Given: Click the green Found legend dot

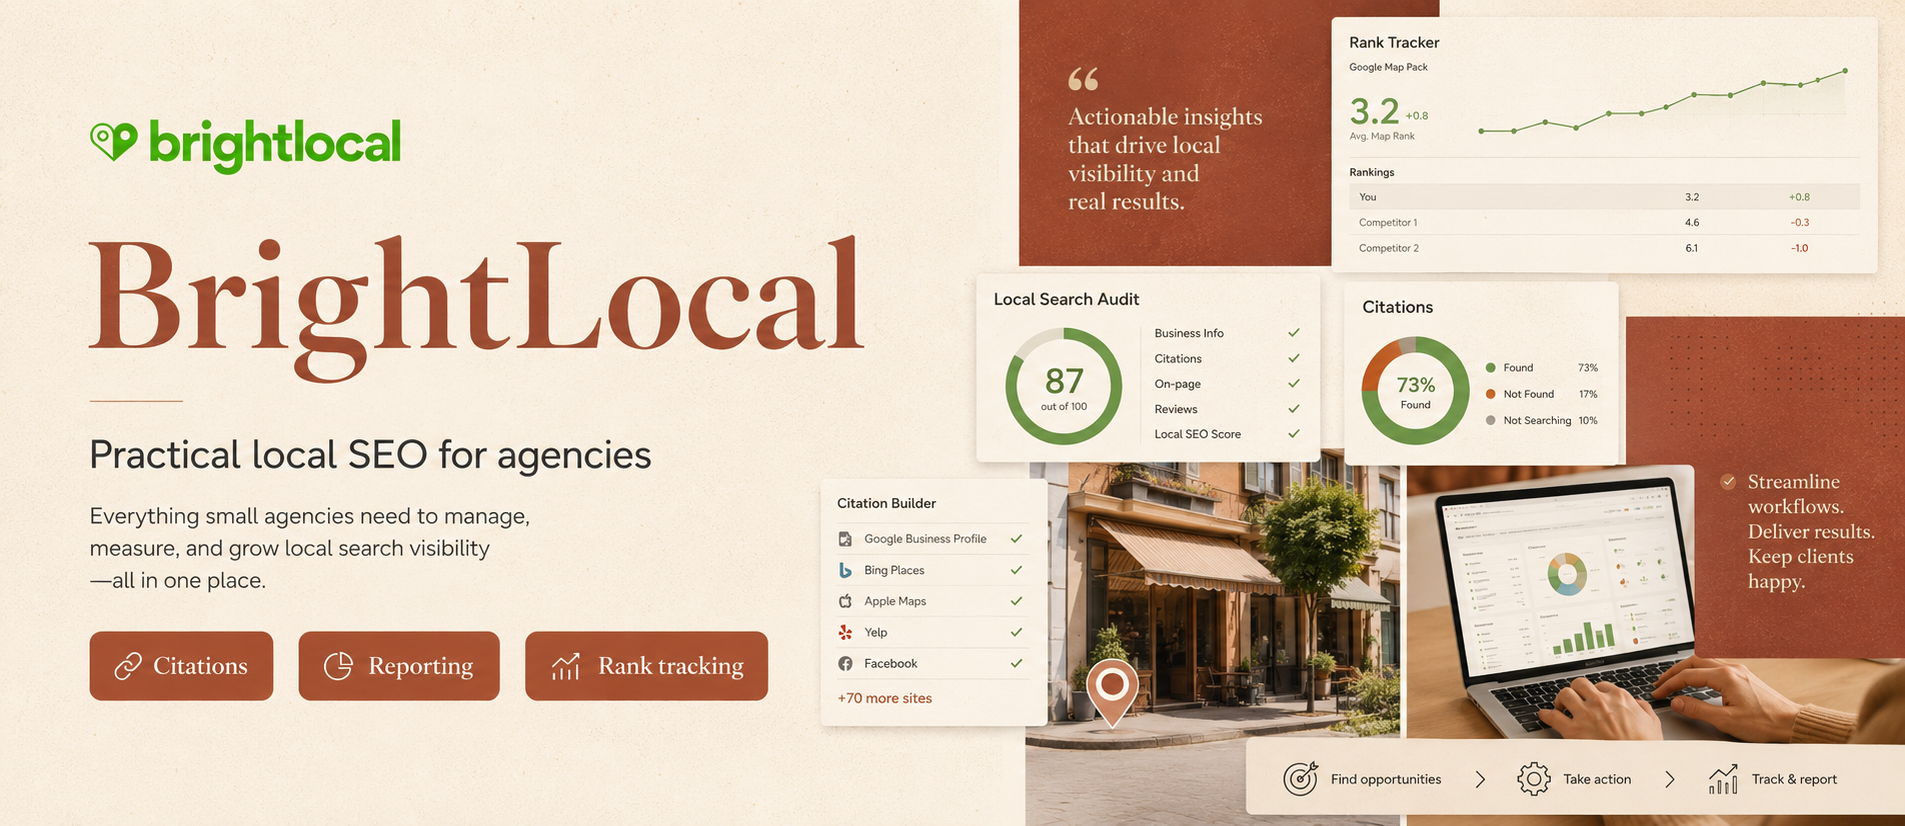Looking at the screenshot, I should 1490,368.
